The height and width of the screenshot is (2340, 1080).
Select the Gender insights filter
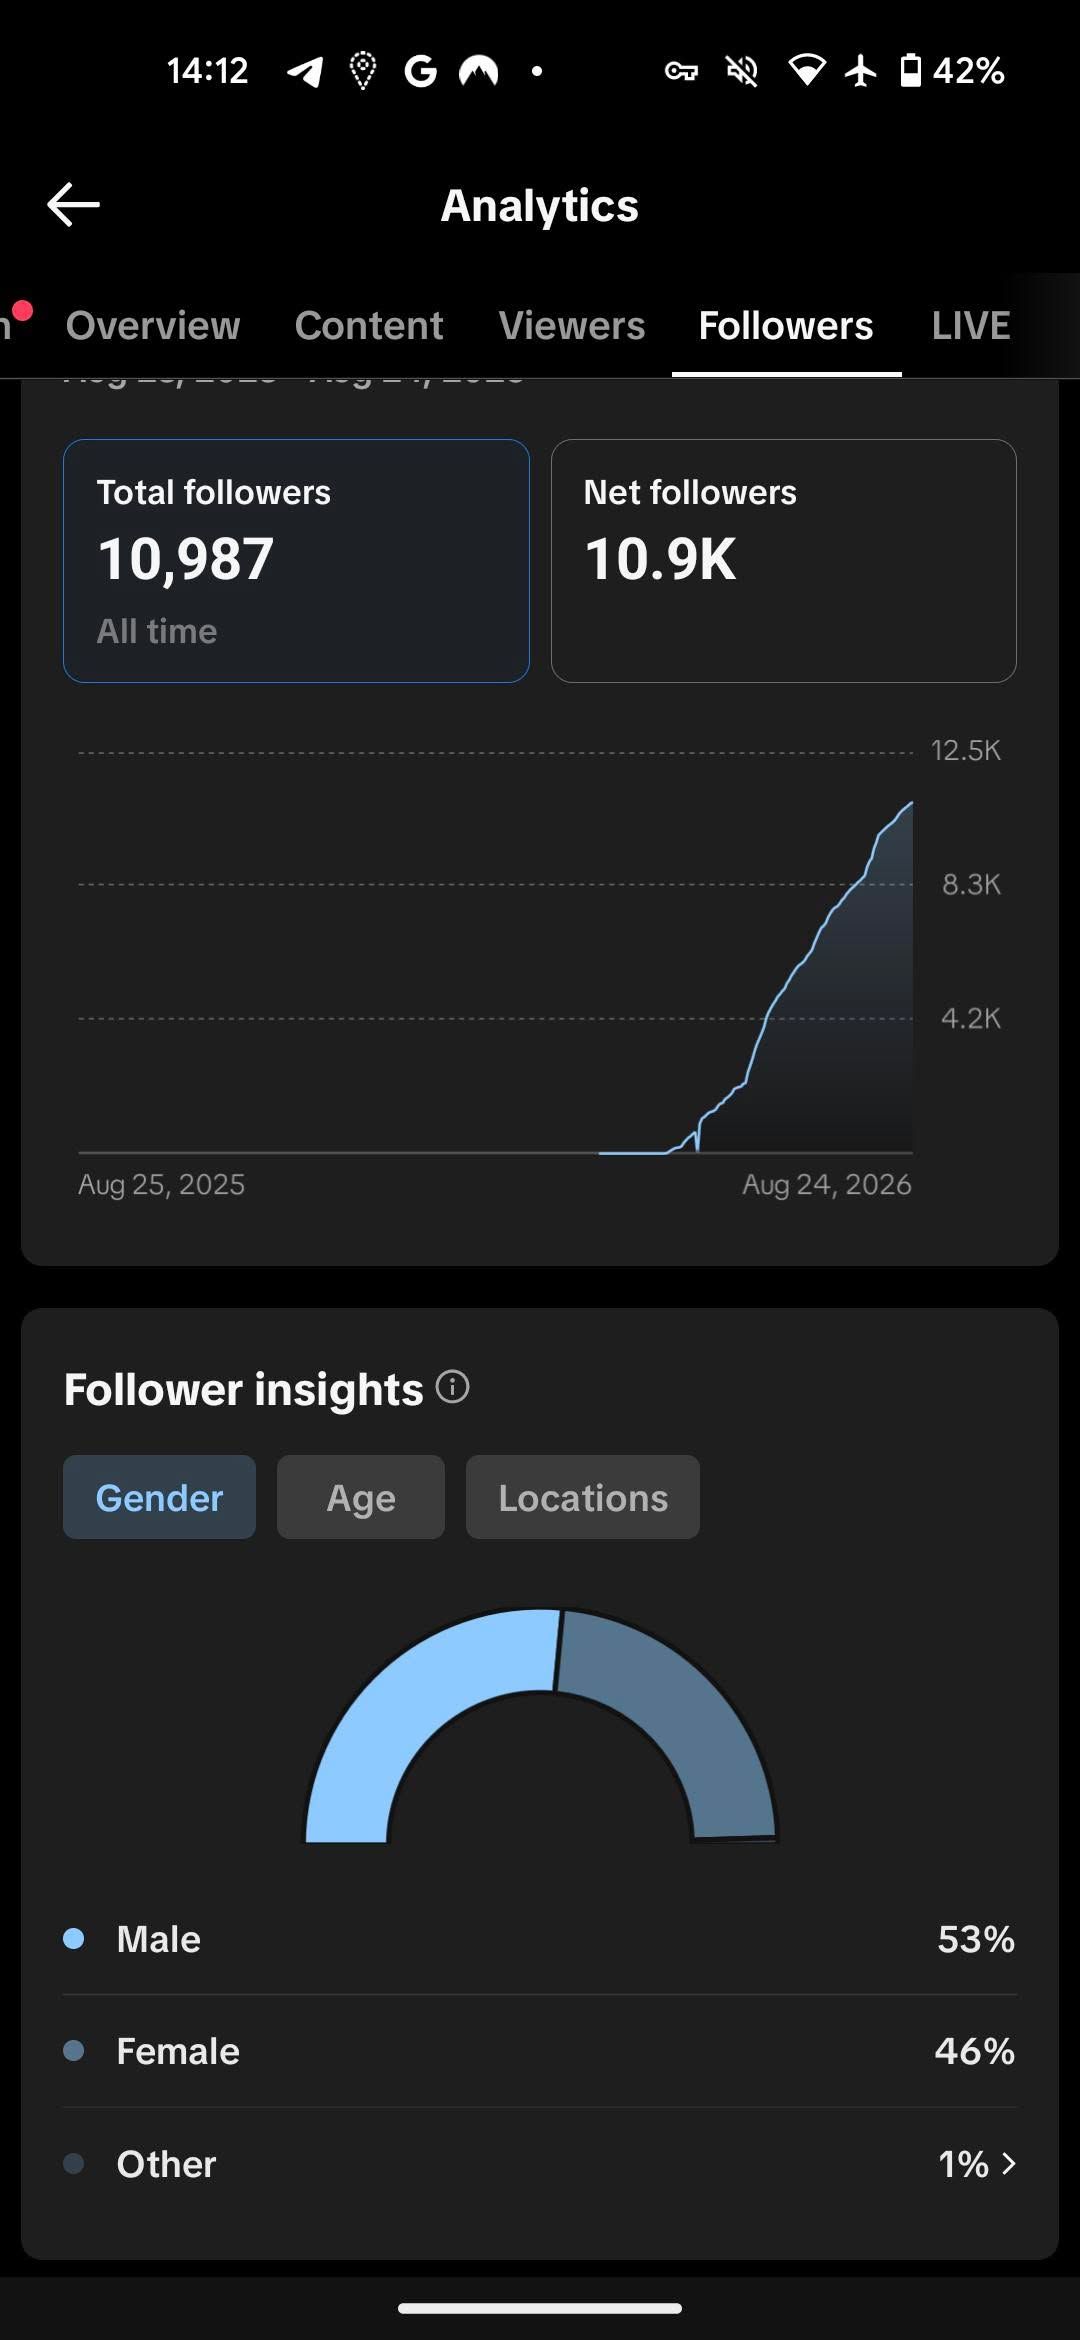(159, 1497)
